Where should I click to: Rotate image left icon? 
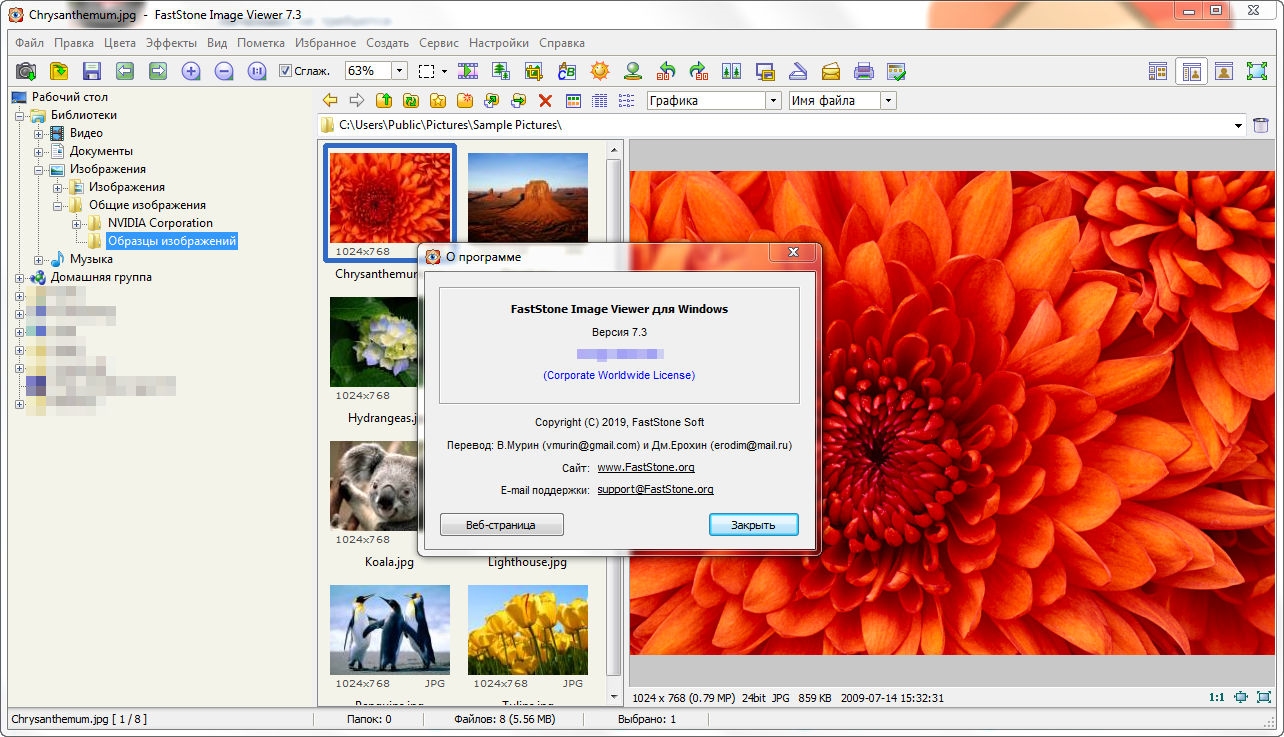coord(666,71)
